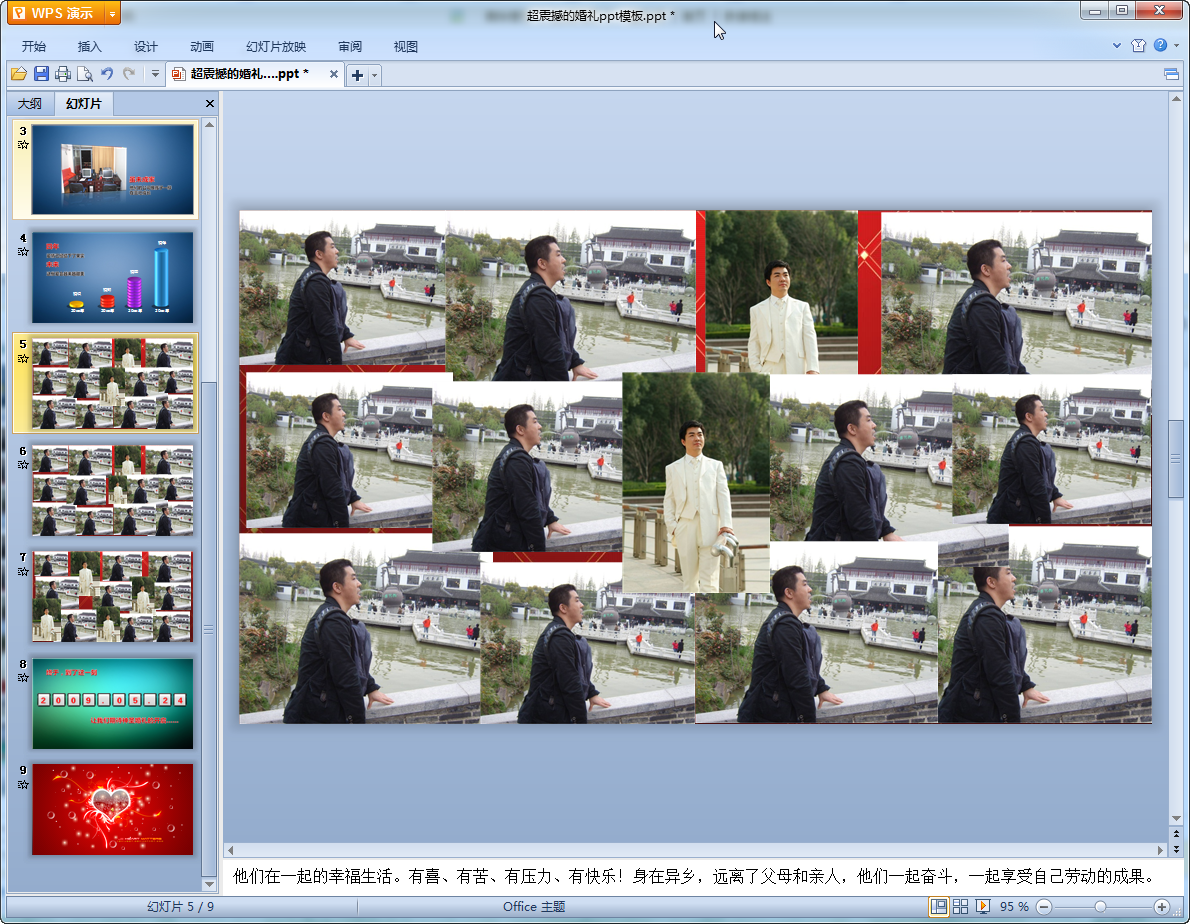Click animation star under slide 5 number
This screenshot has width=1190, height=924.
click(x=23, y=358)
